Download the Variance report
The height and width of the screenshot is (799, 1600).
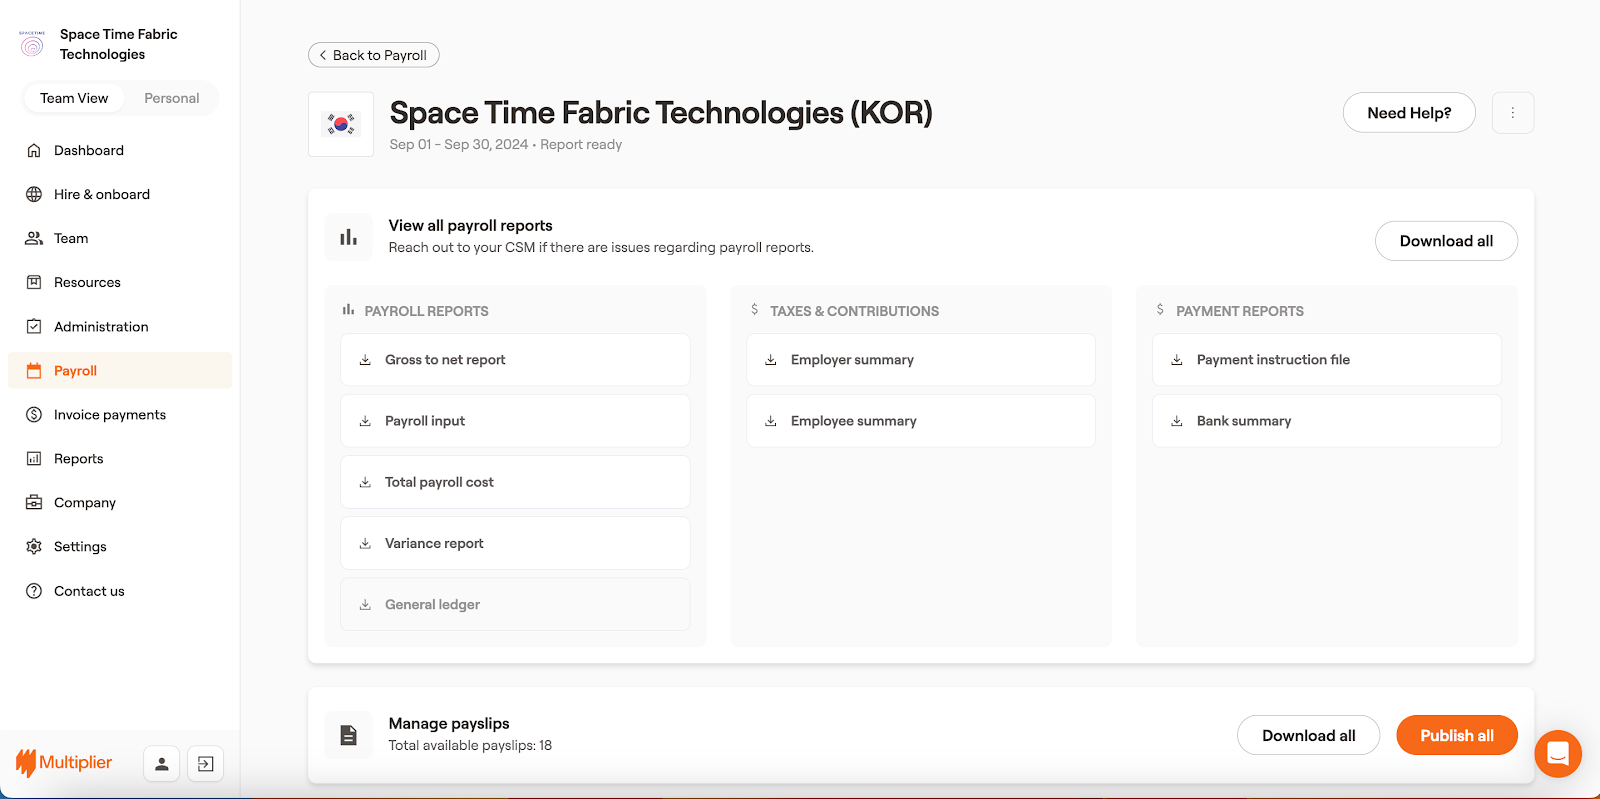pyautogui.click(x=515, y=543)
